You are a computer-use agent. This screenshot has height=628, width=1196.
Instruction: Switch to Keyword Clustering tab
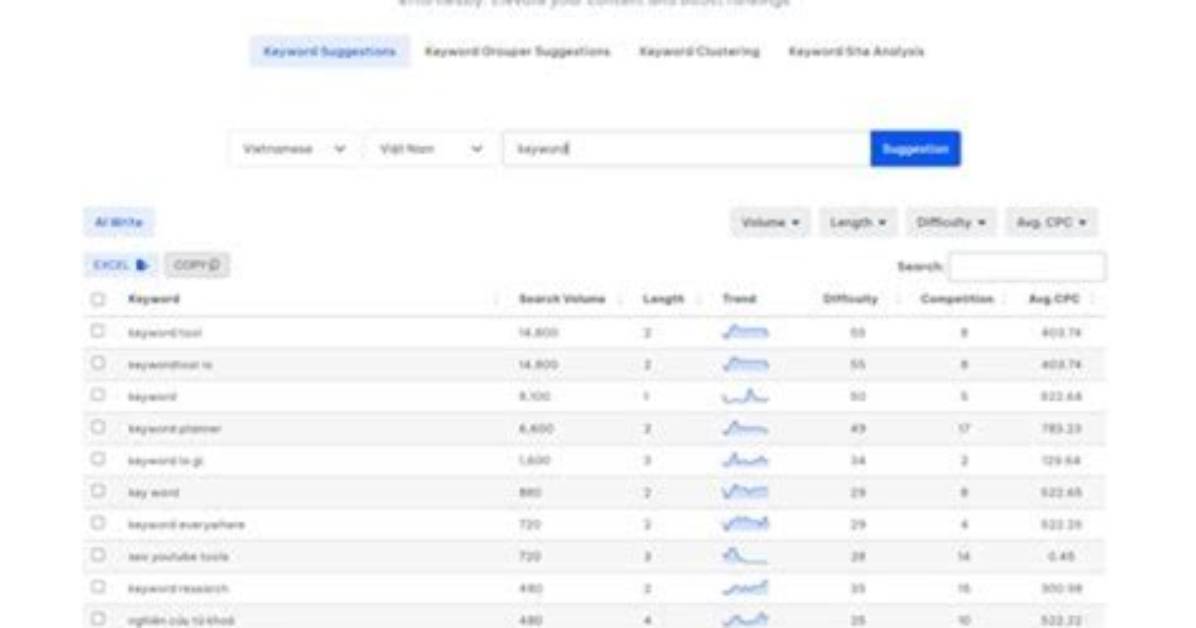[x=699, y=51]
